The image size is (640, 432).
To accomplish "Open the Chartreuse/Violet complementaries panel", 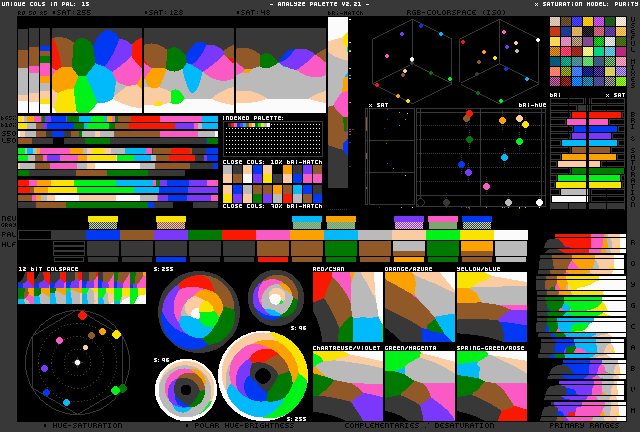I will pyautogui.click(x=348, y=386).
